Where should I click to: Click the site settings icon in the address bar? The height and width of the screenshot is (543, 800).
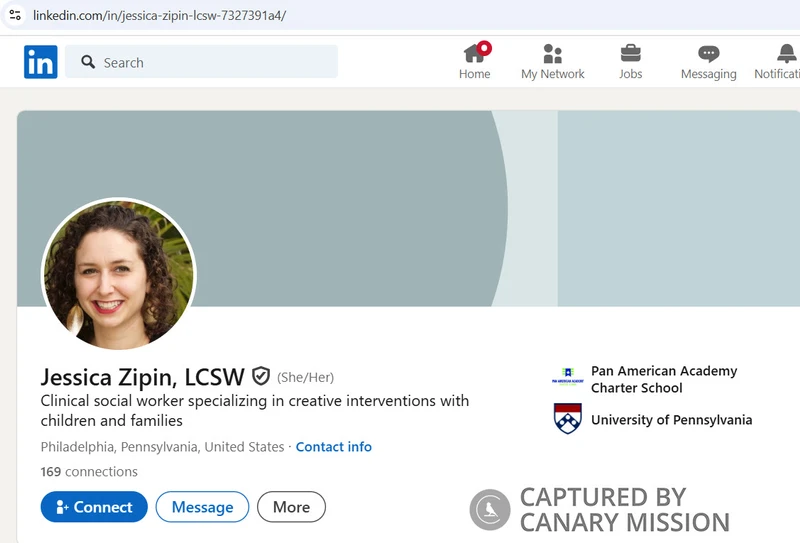coord(15,15)
